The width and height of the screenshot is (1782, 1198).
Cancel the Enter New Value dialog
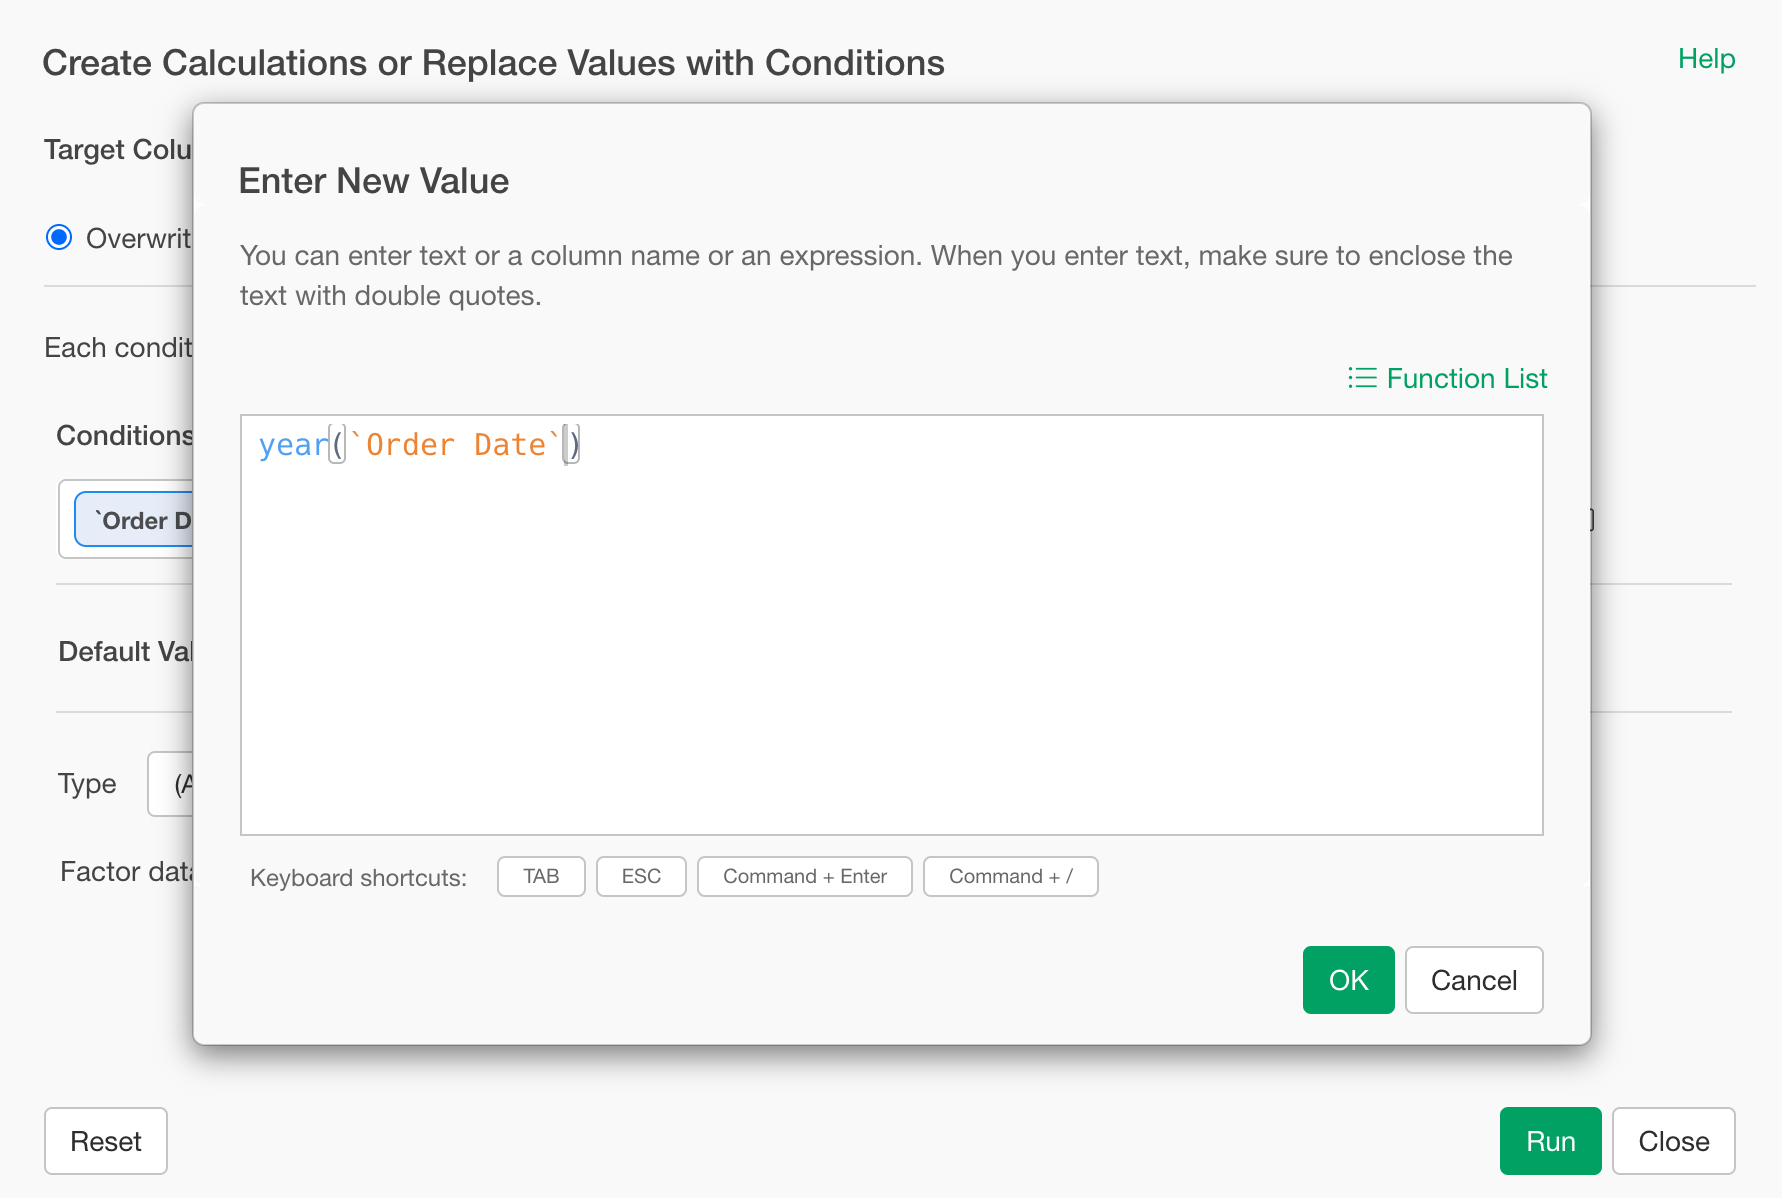click(x=1473, y=980)
